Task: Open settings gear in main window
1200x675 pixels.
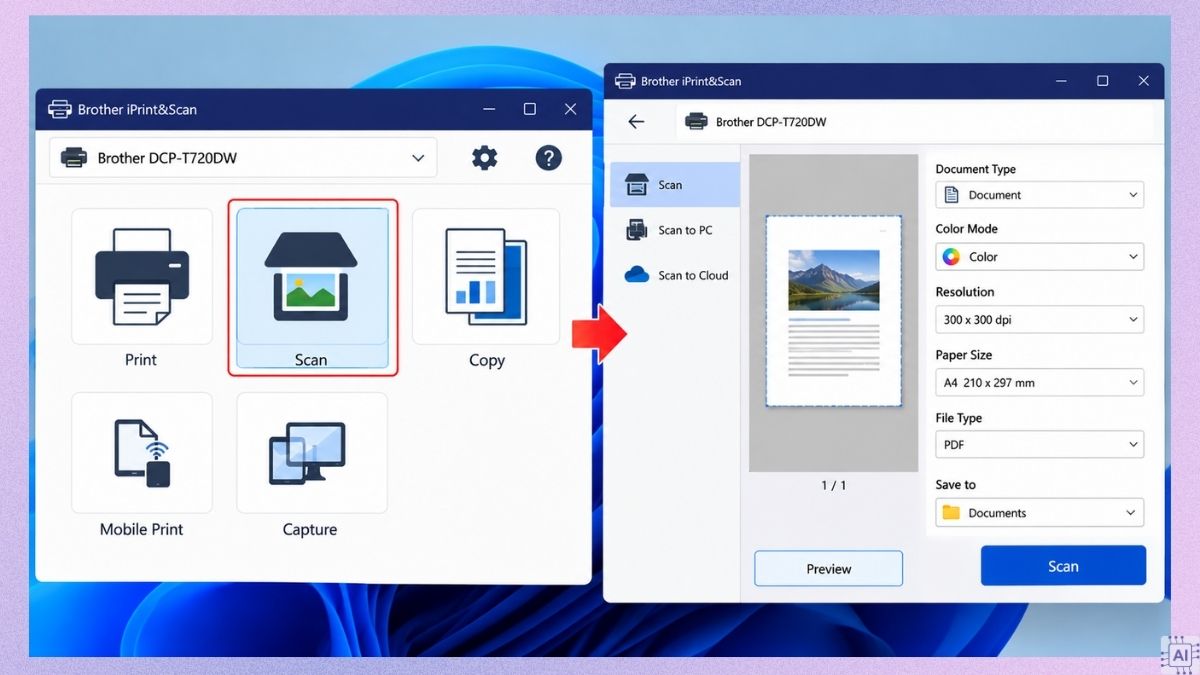Action: [485, 157]
